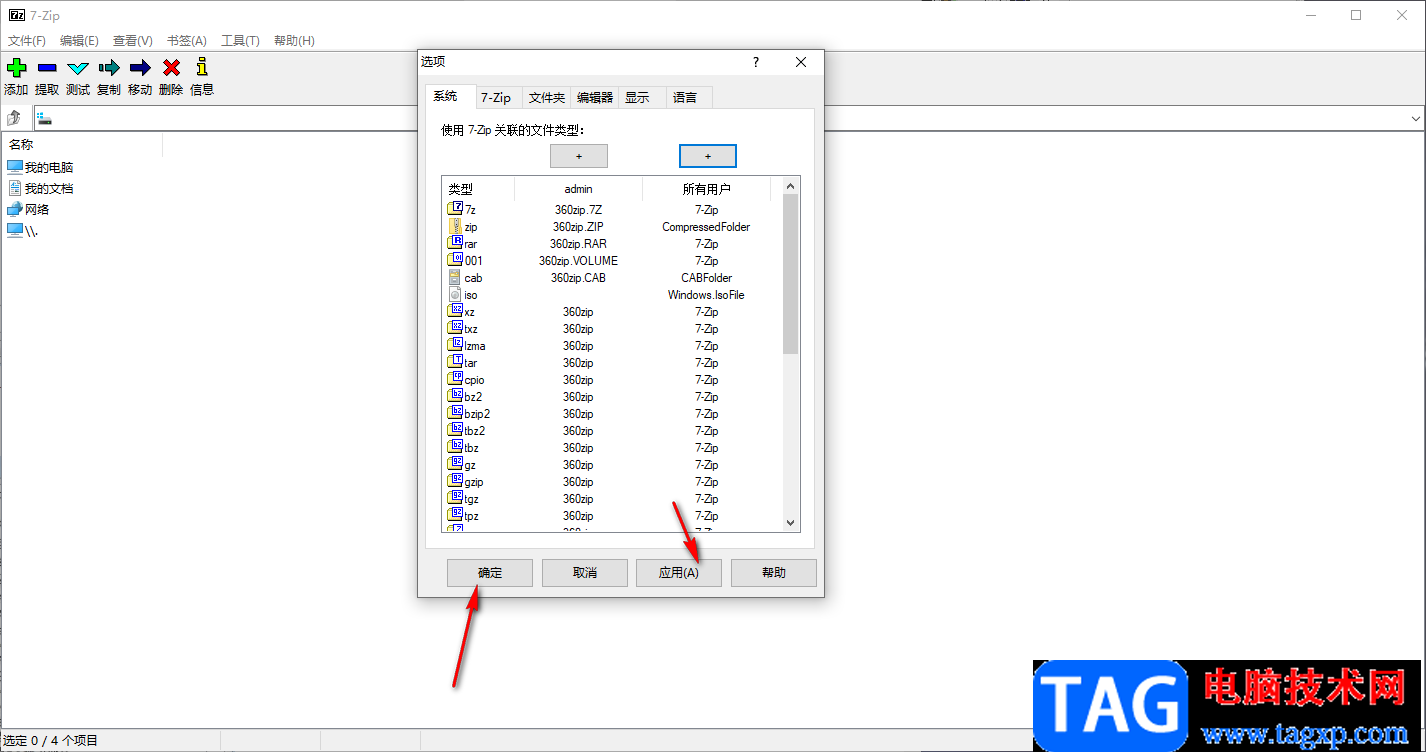Click the Copy (复制) arrow icon
1426x752 pixels.
click(109, 68)
